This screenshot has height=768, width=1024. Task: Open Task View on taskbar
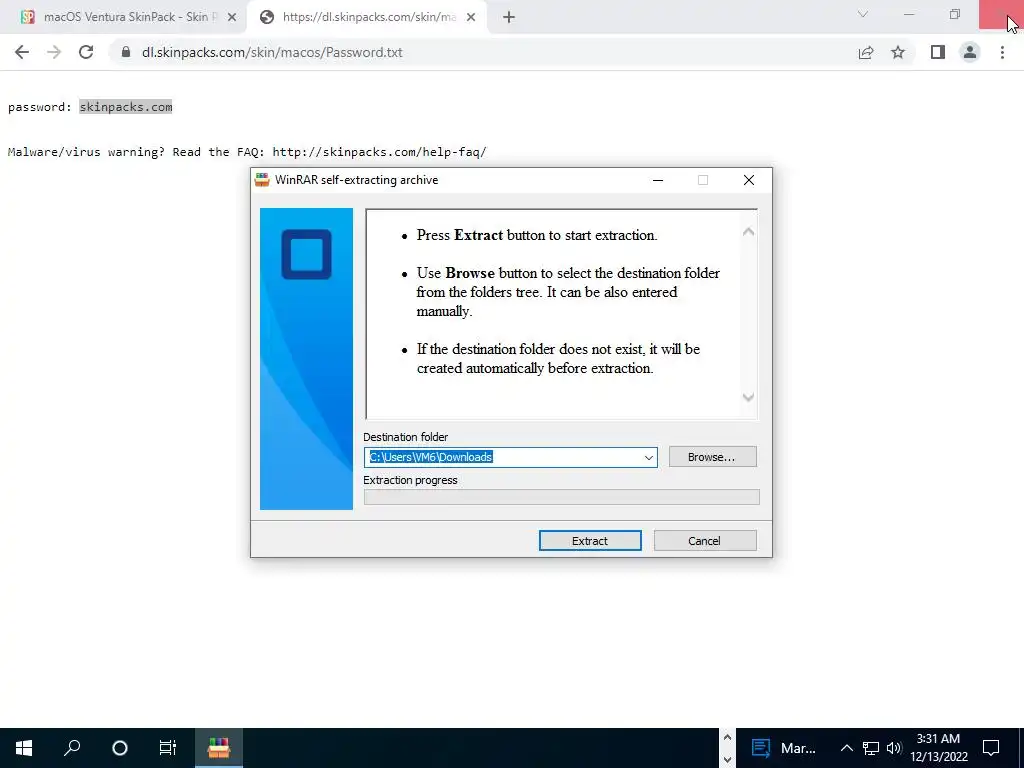tap(168, 748)
